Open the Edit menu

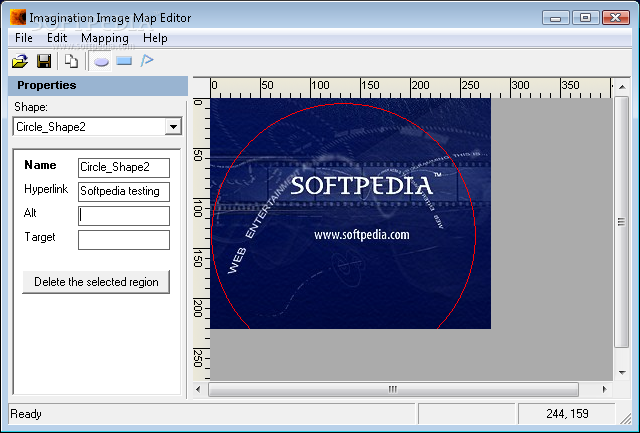coord(57,38)
